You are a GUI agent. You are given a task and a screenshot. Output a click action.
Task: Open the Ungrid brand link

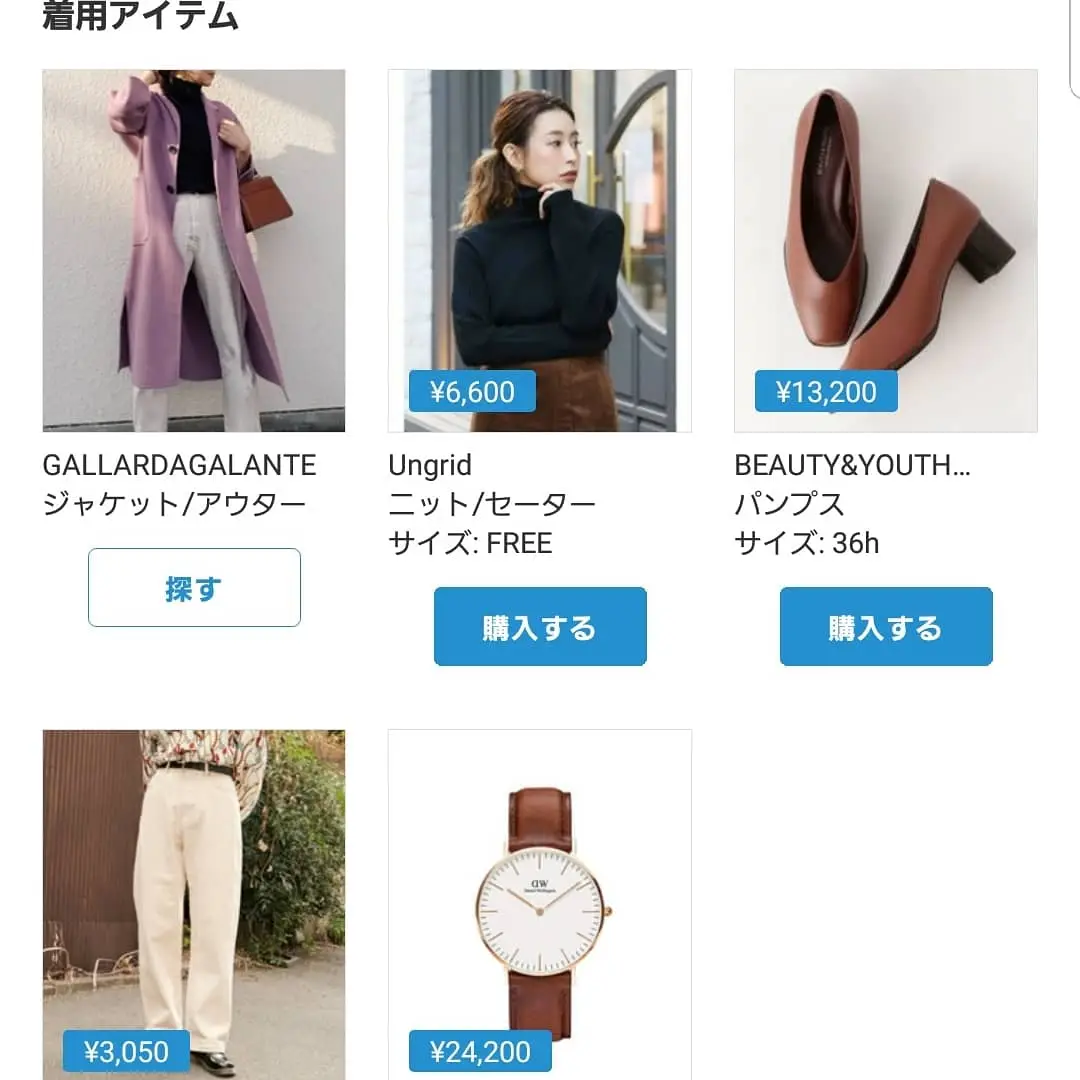(x=430, y=466)
